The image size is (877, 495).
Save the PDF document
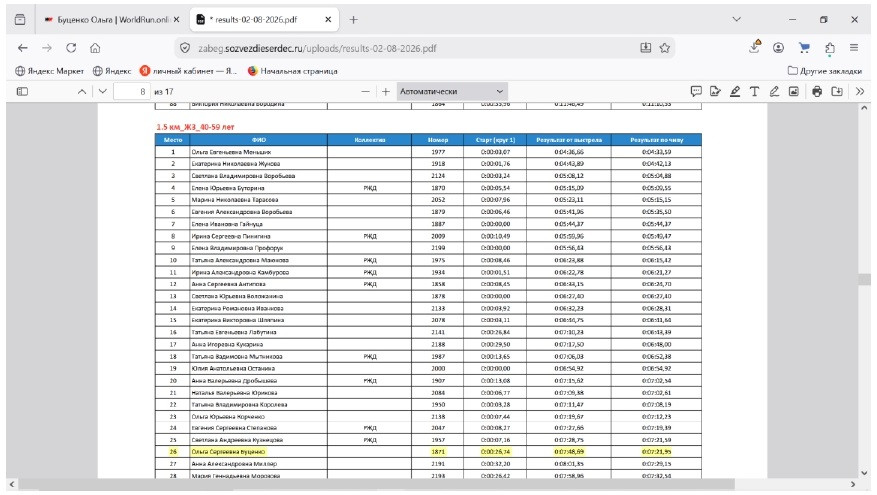pyautogui.click(x=837, y=91)
